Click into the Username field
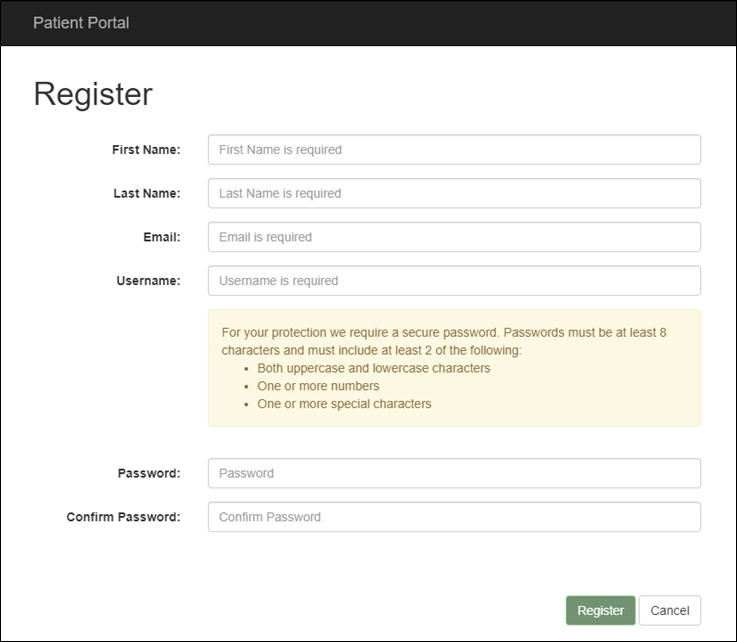737x642 pixels. [454, 281]
